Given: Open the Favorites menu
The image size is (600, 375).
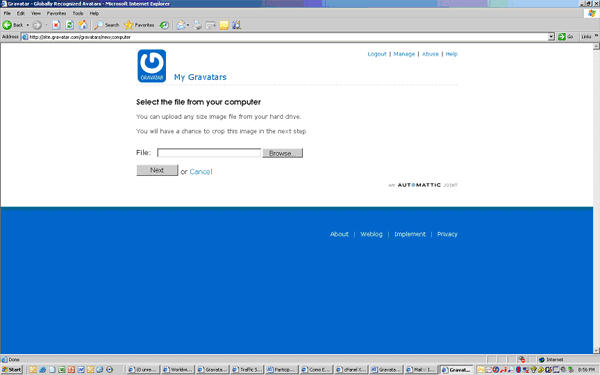Looking at the screenshot, I should (x=57, y=13).
